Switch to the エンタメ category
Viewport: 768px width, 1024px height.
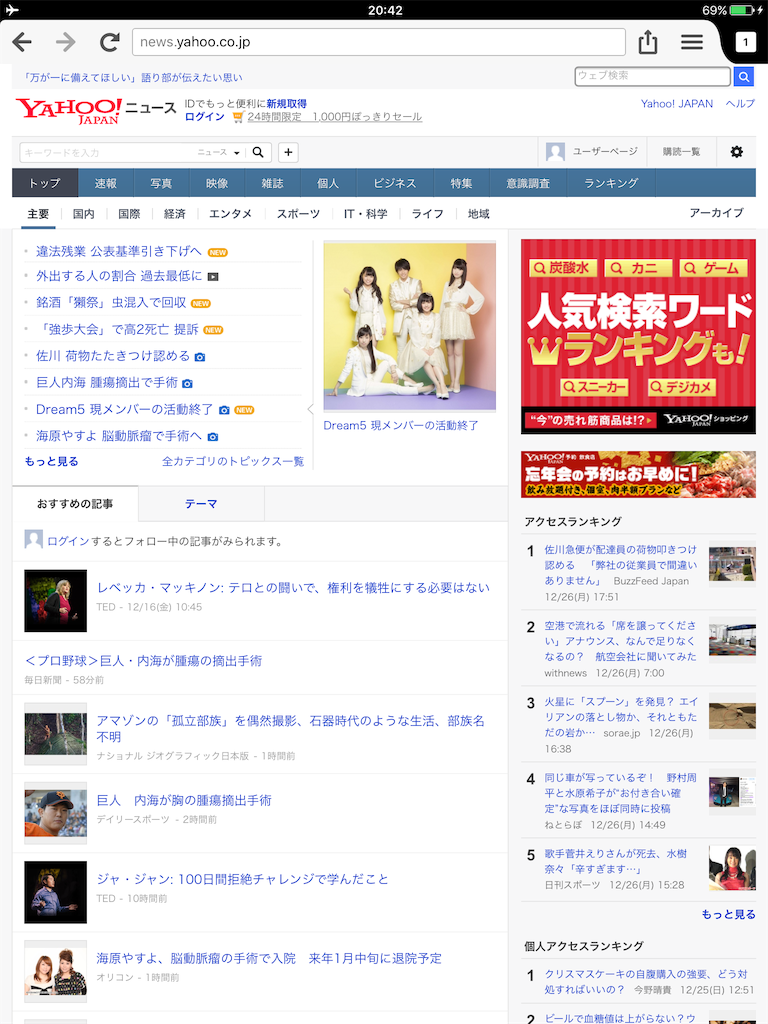click(230, 214)
